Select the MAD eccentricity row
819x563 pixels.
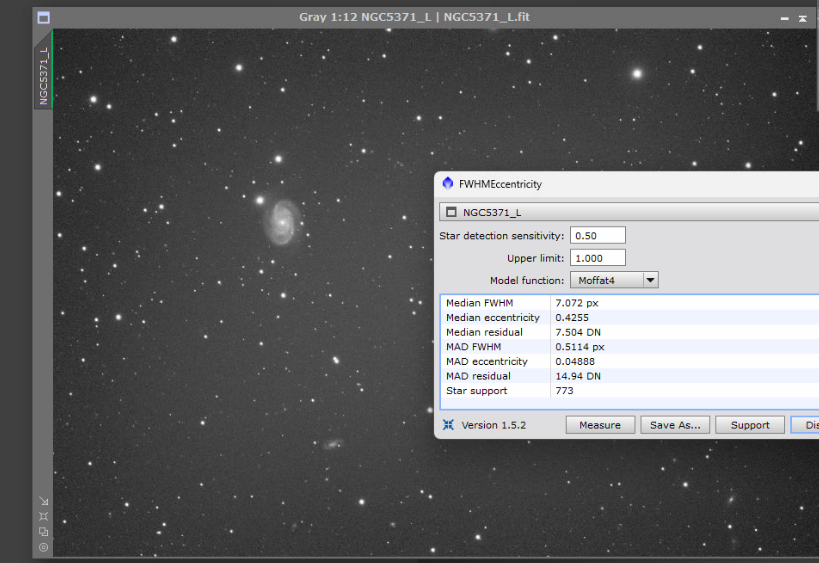coord(630,361)
